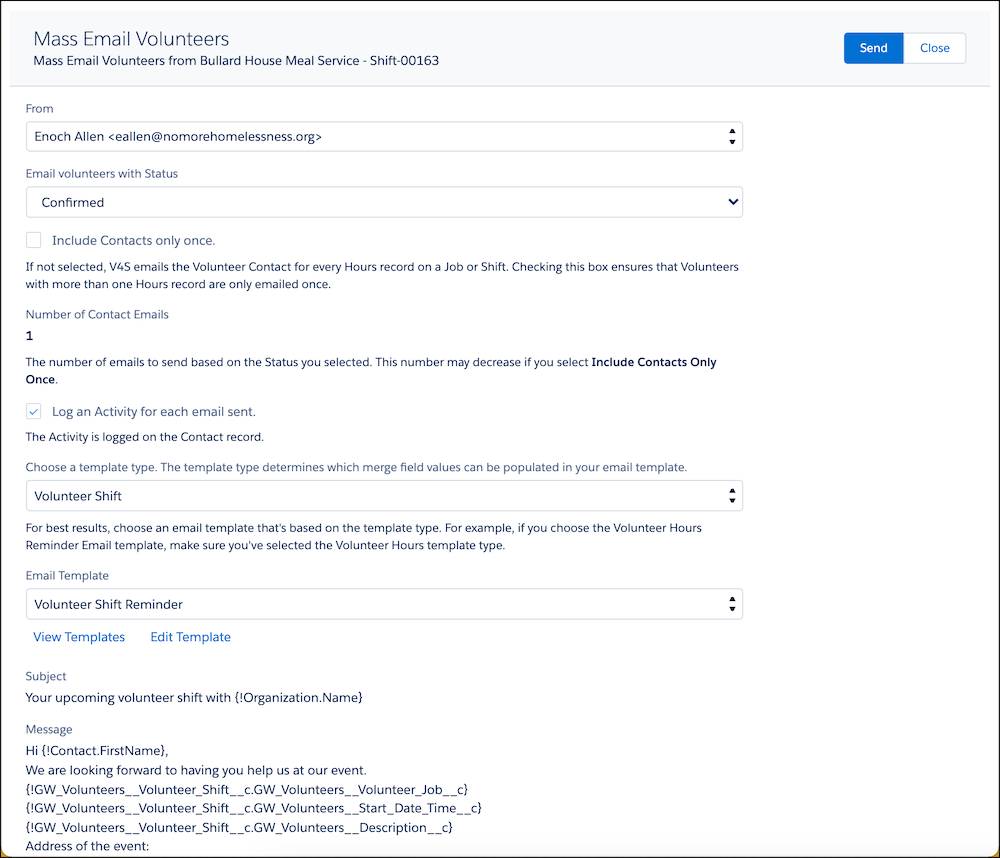Click the up-down arrows on template type field

(733, 496)
